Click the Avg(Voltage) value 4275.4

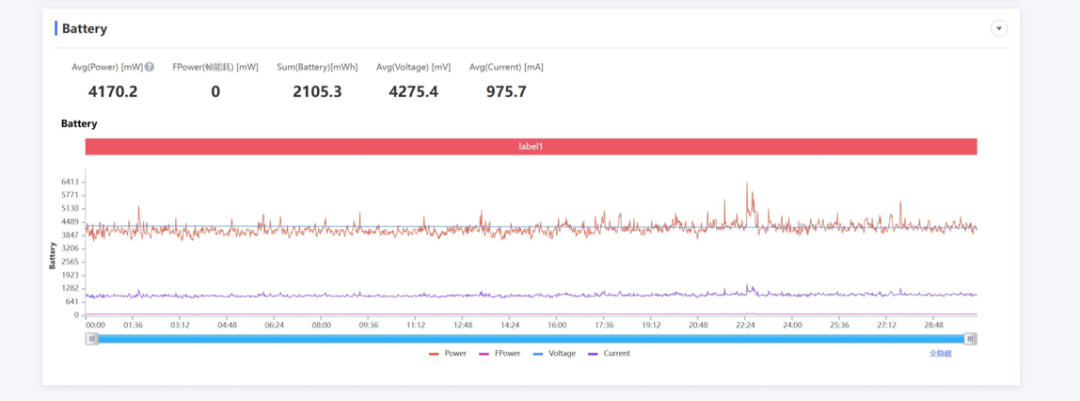coord(413,92)
